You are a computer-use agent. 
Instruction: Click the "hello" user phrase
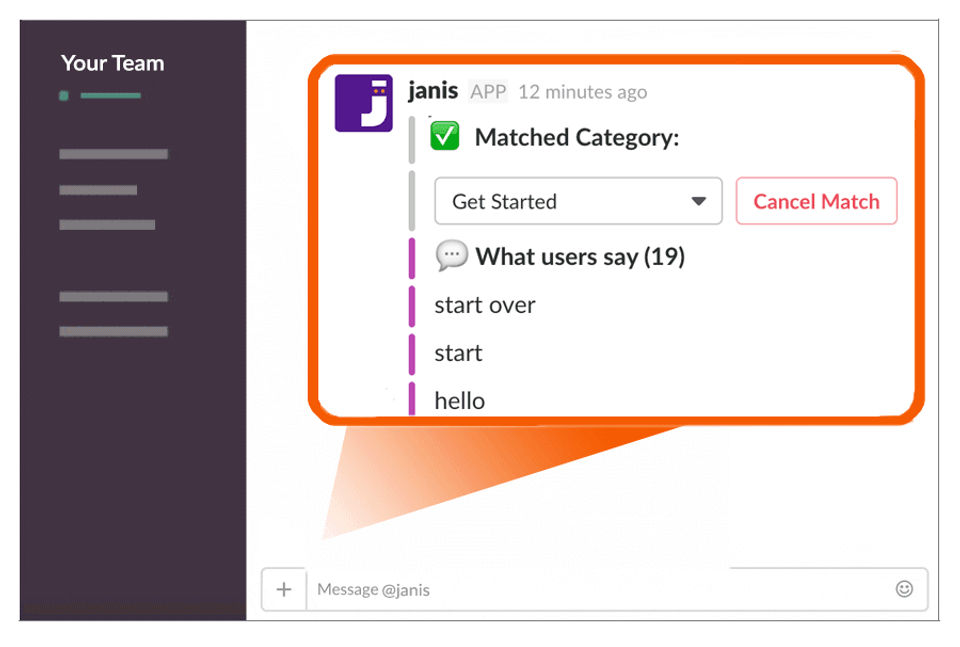(459, 401)
